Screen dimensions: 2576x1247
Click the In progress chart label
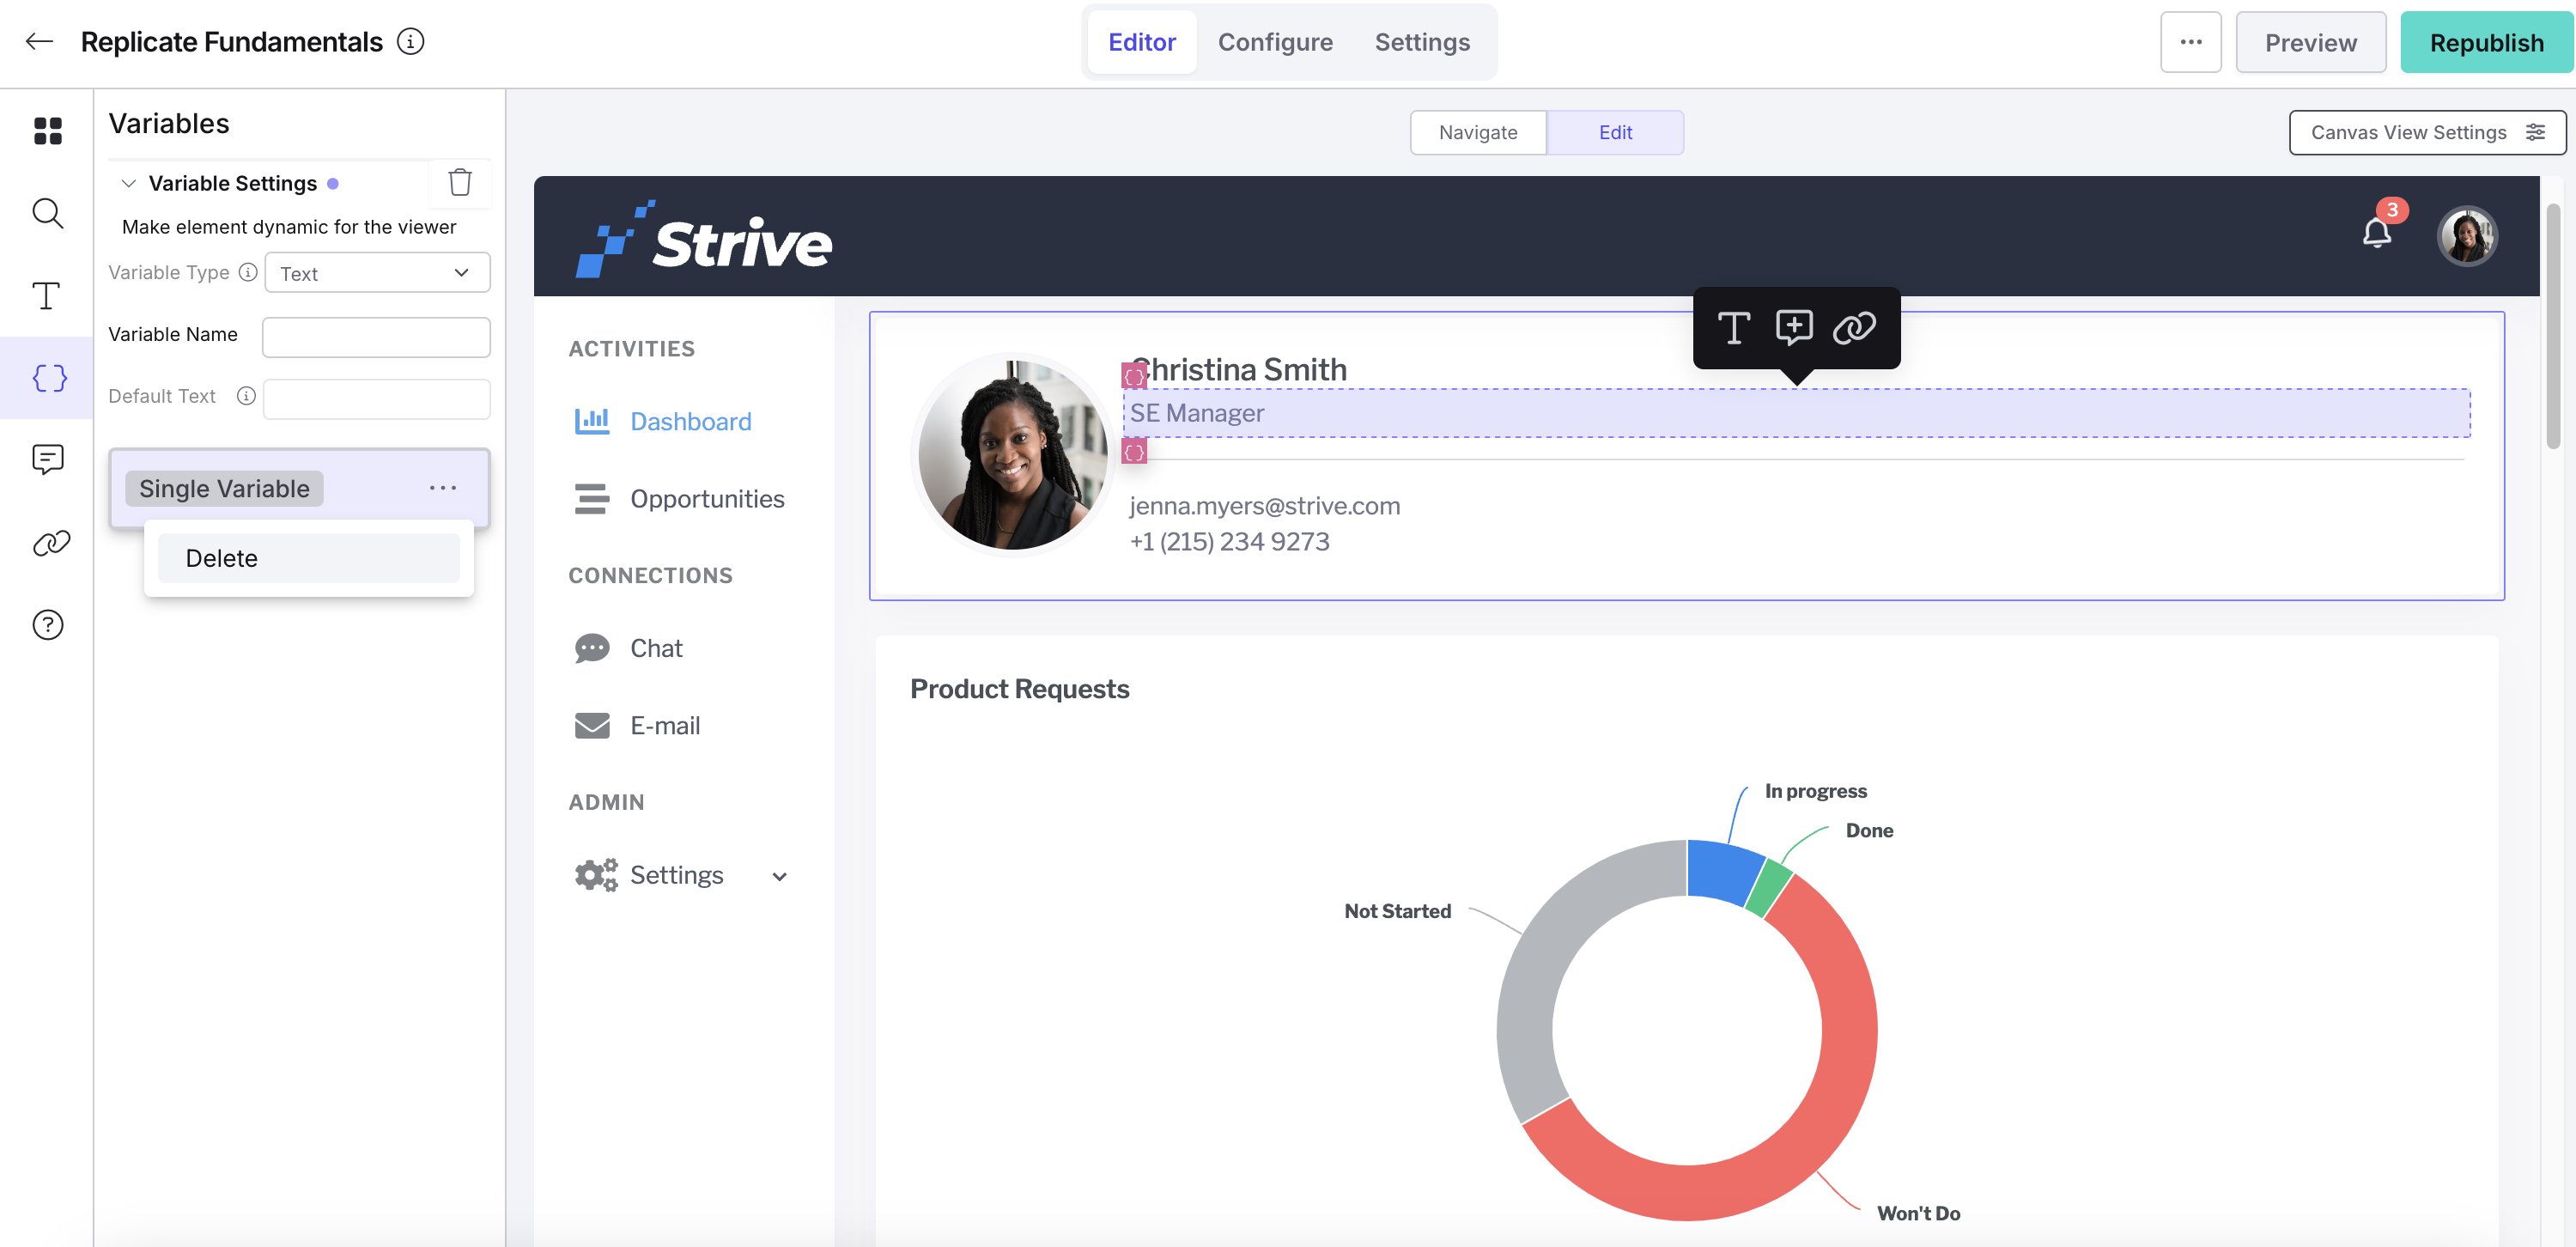pyautogui.click(x=1816, y=790)
